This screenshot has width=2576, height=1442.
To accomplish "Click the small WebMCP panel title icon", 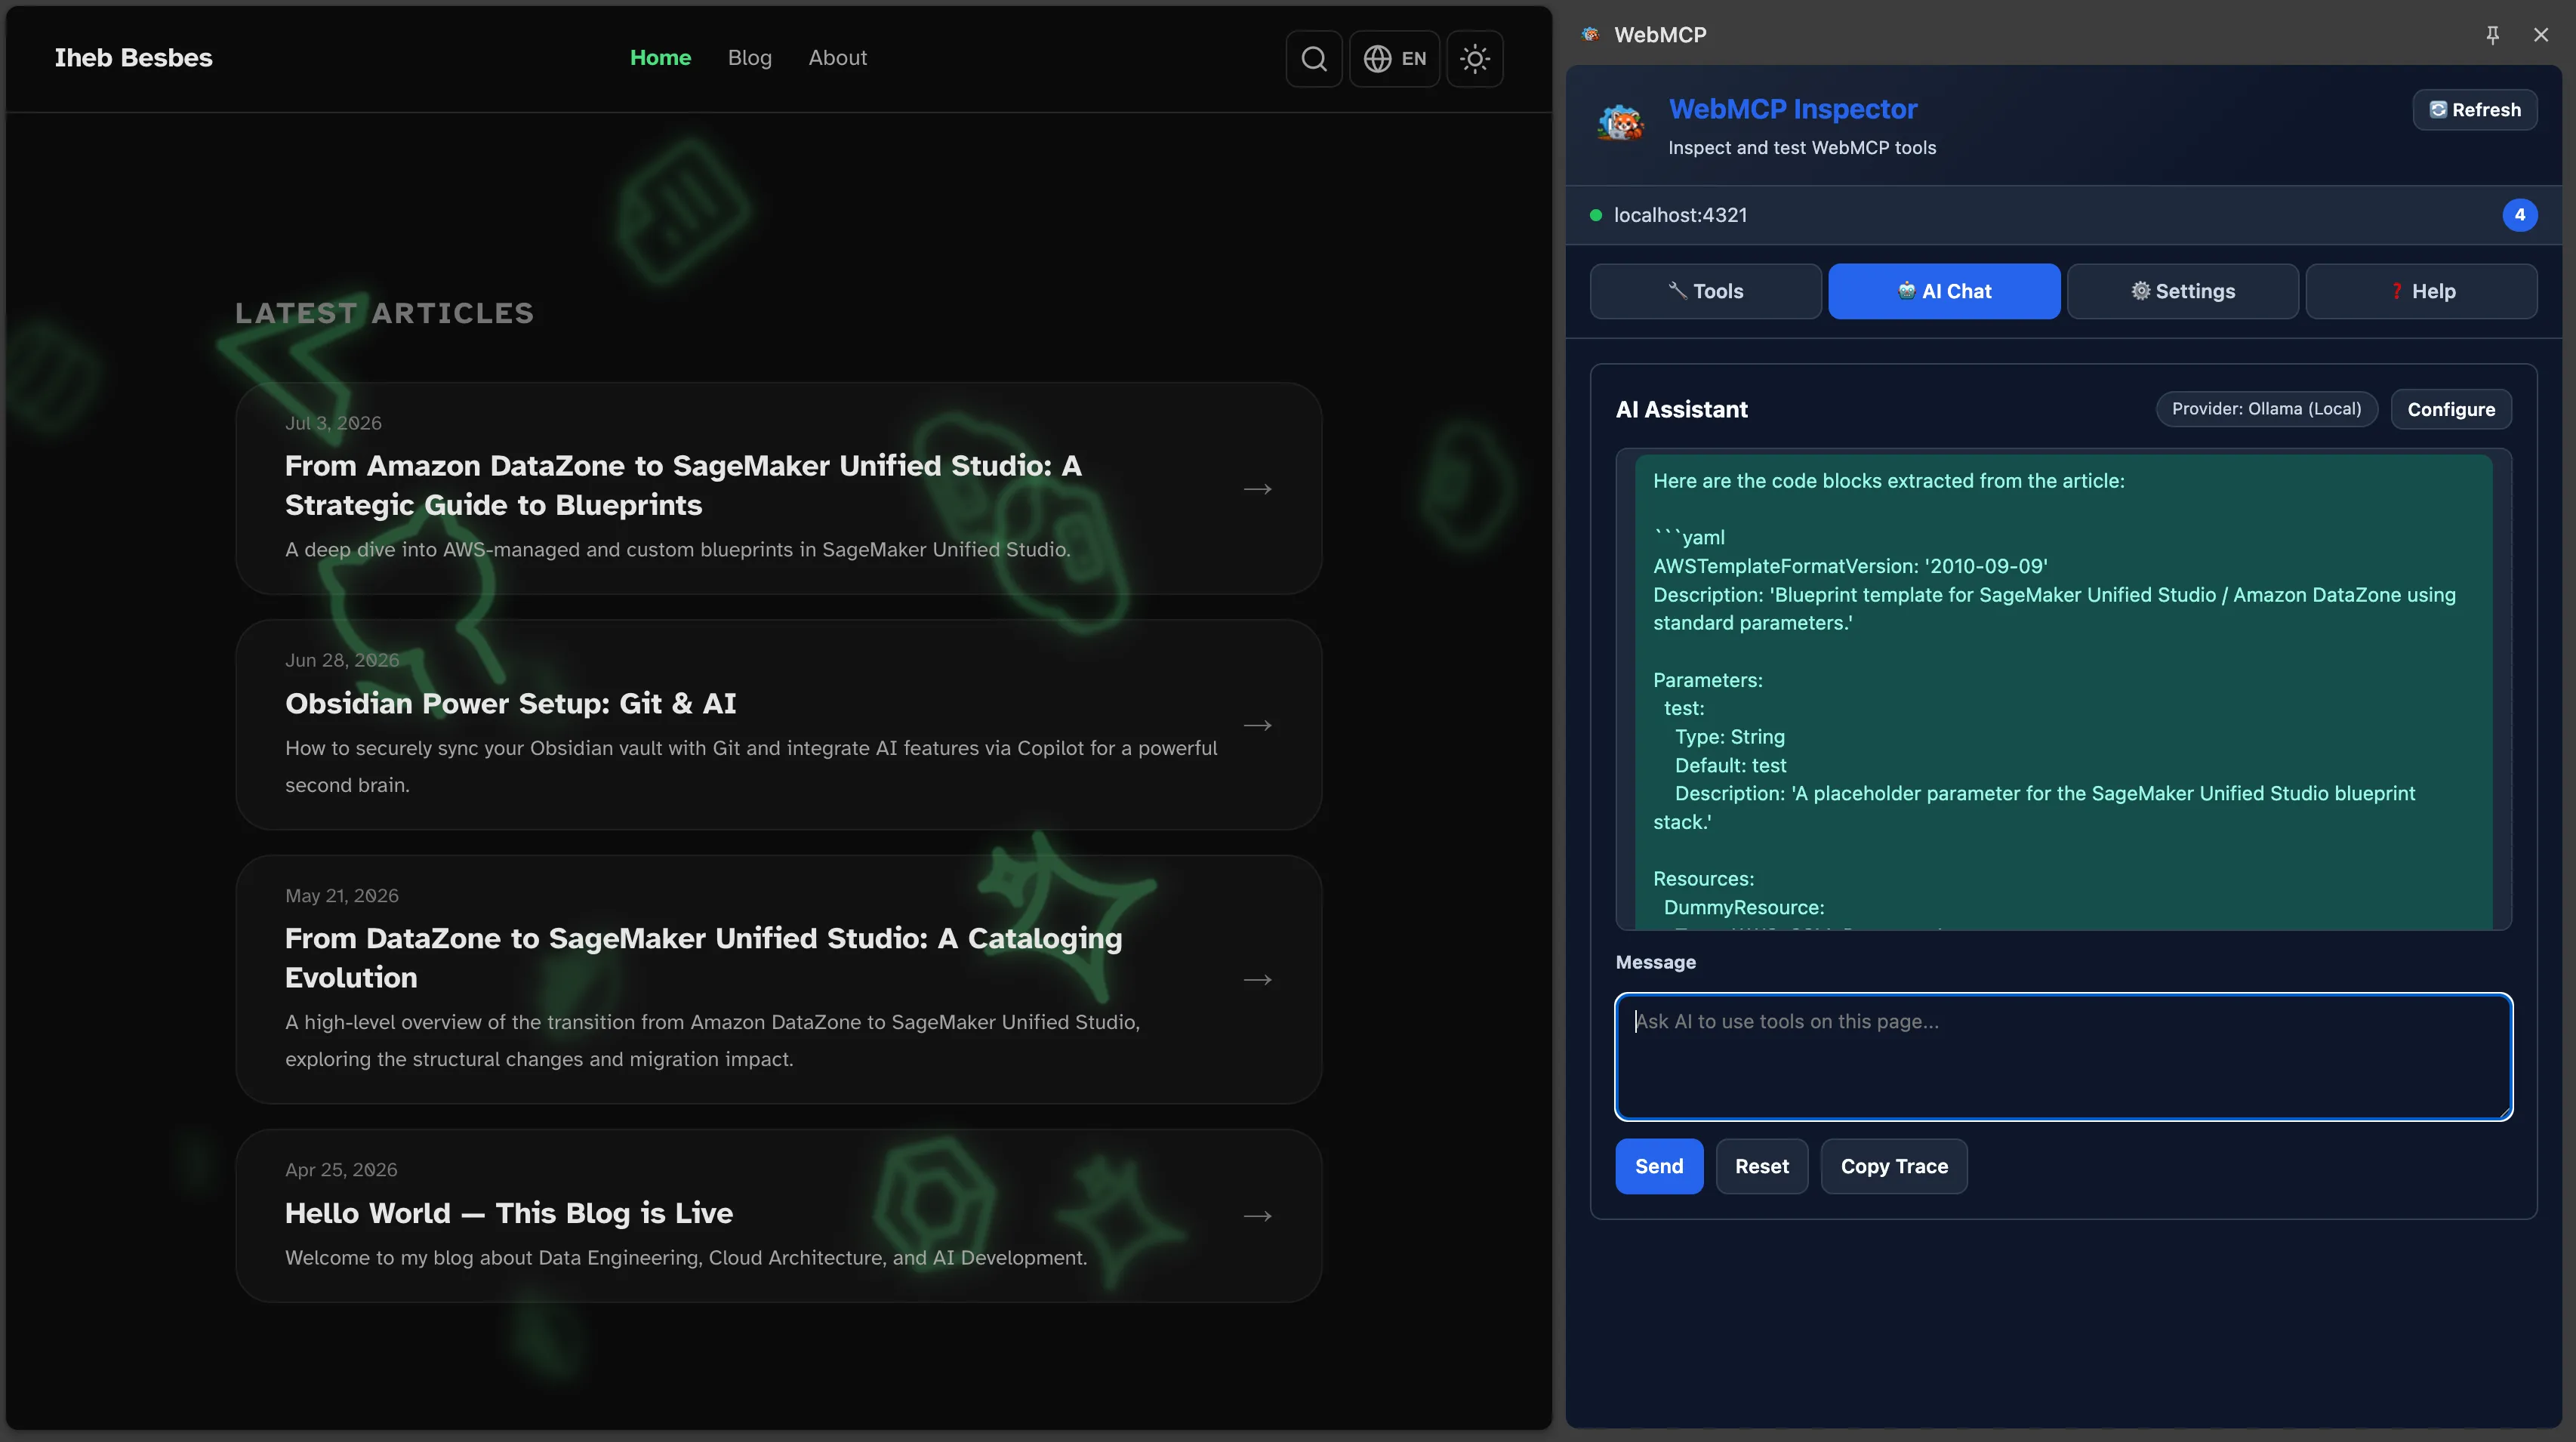I will [x=1590, y=35].
